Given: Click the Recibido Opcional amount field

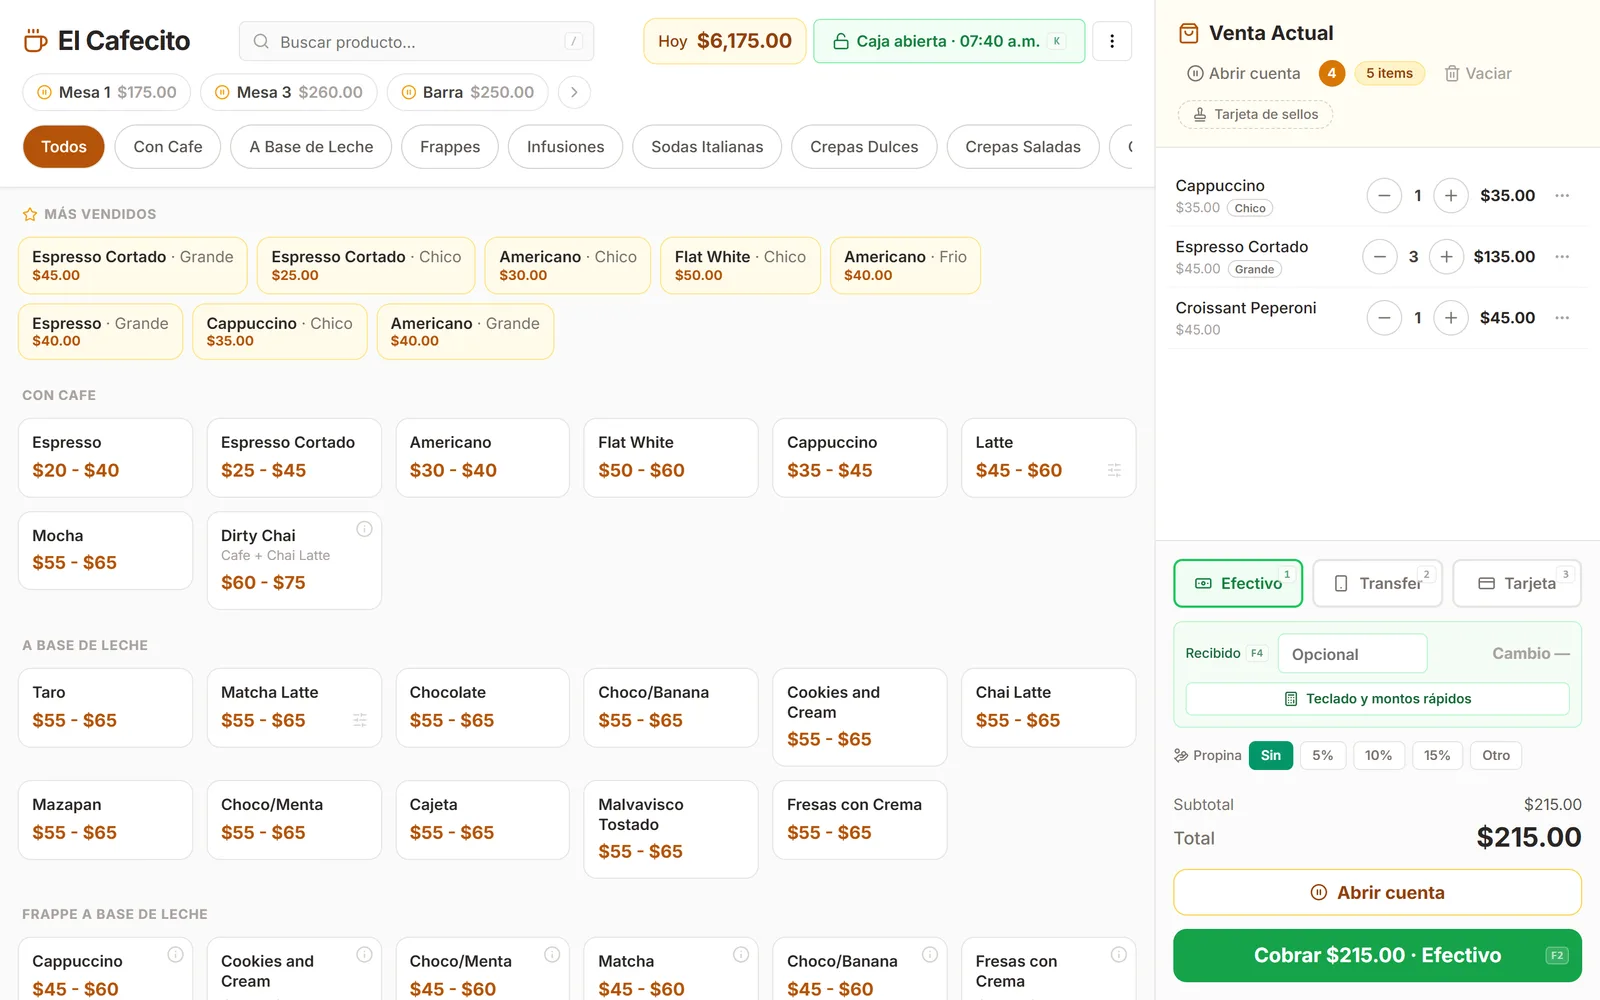Looking at the screenshot, I should (1352, 654).
